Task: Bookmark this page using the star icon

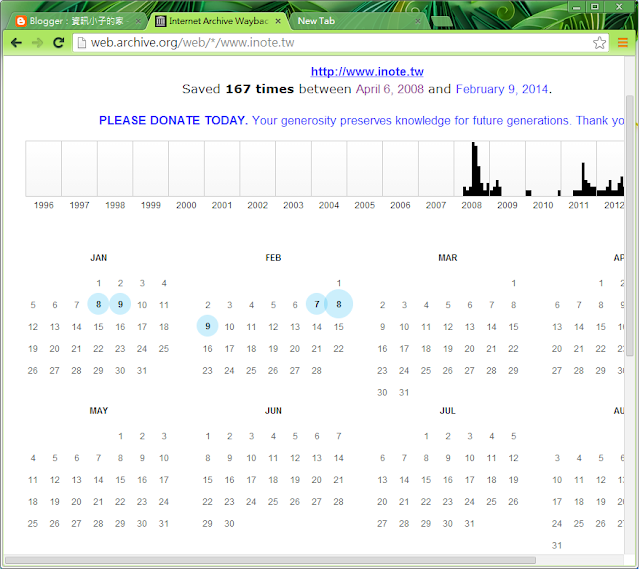Action: 599,42
